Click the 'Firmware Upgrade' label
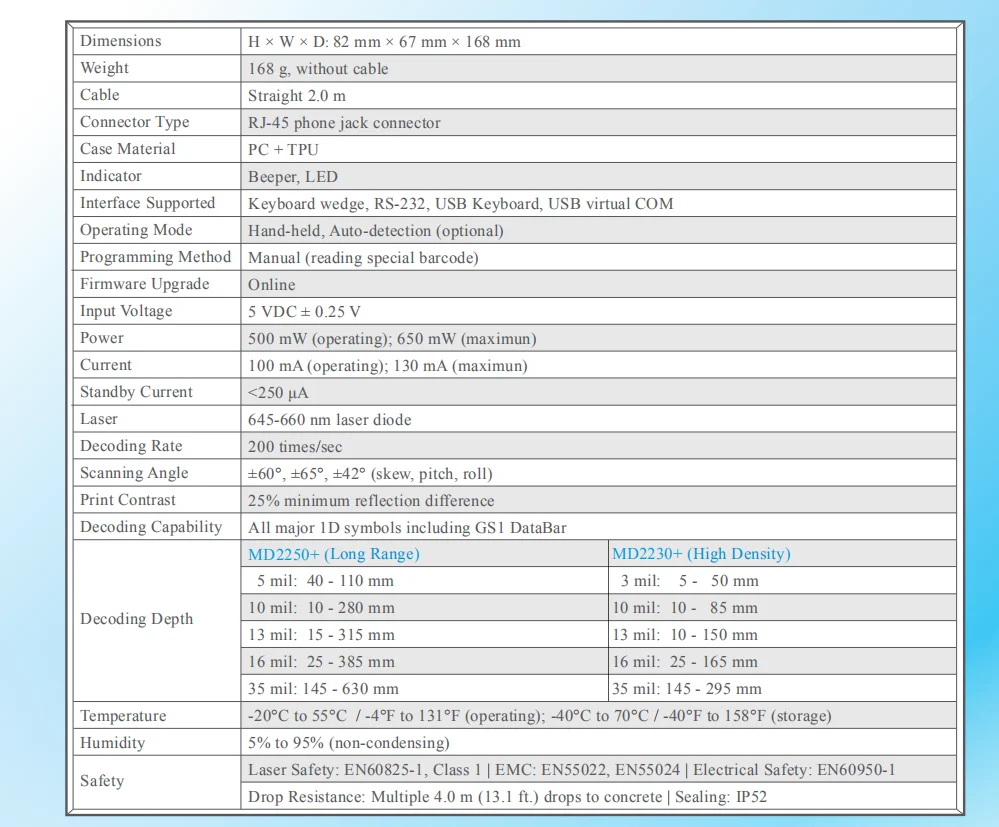This screenshot has width=999, height=827. (144, 284)
